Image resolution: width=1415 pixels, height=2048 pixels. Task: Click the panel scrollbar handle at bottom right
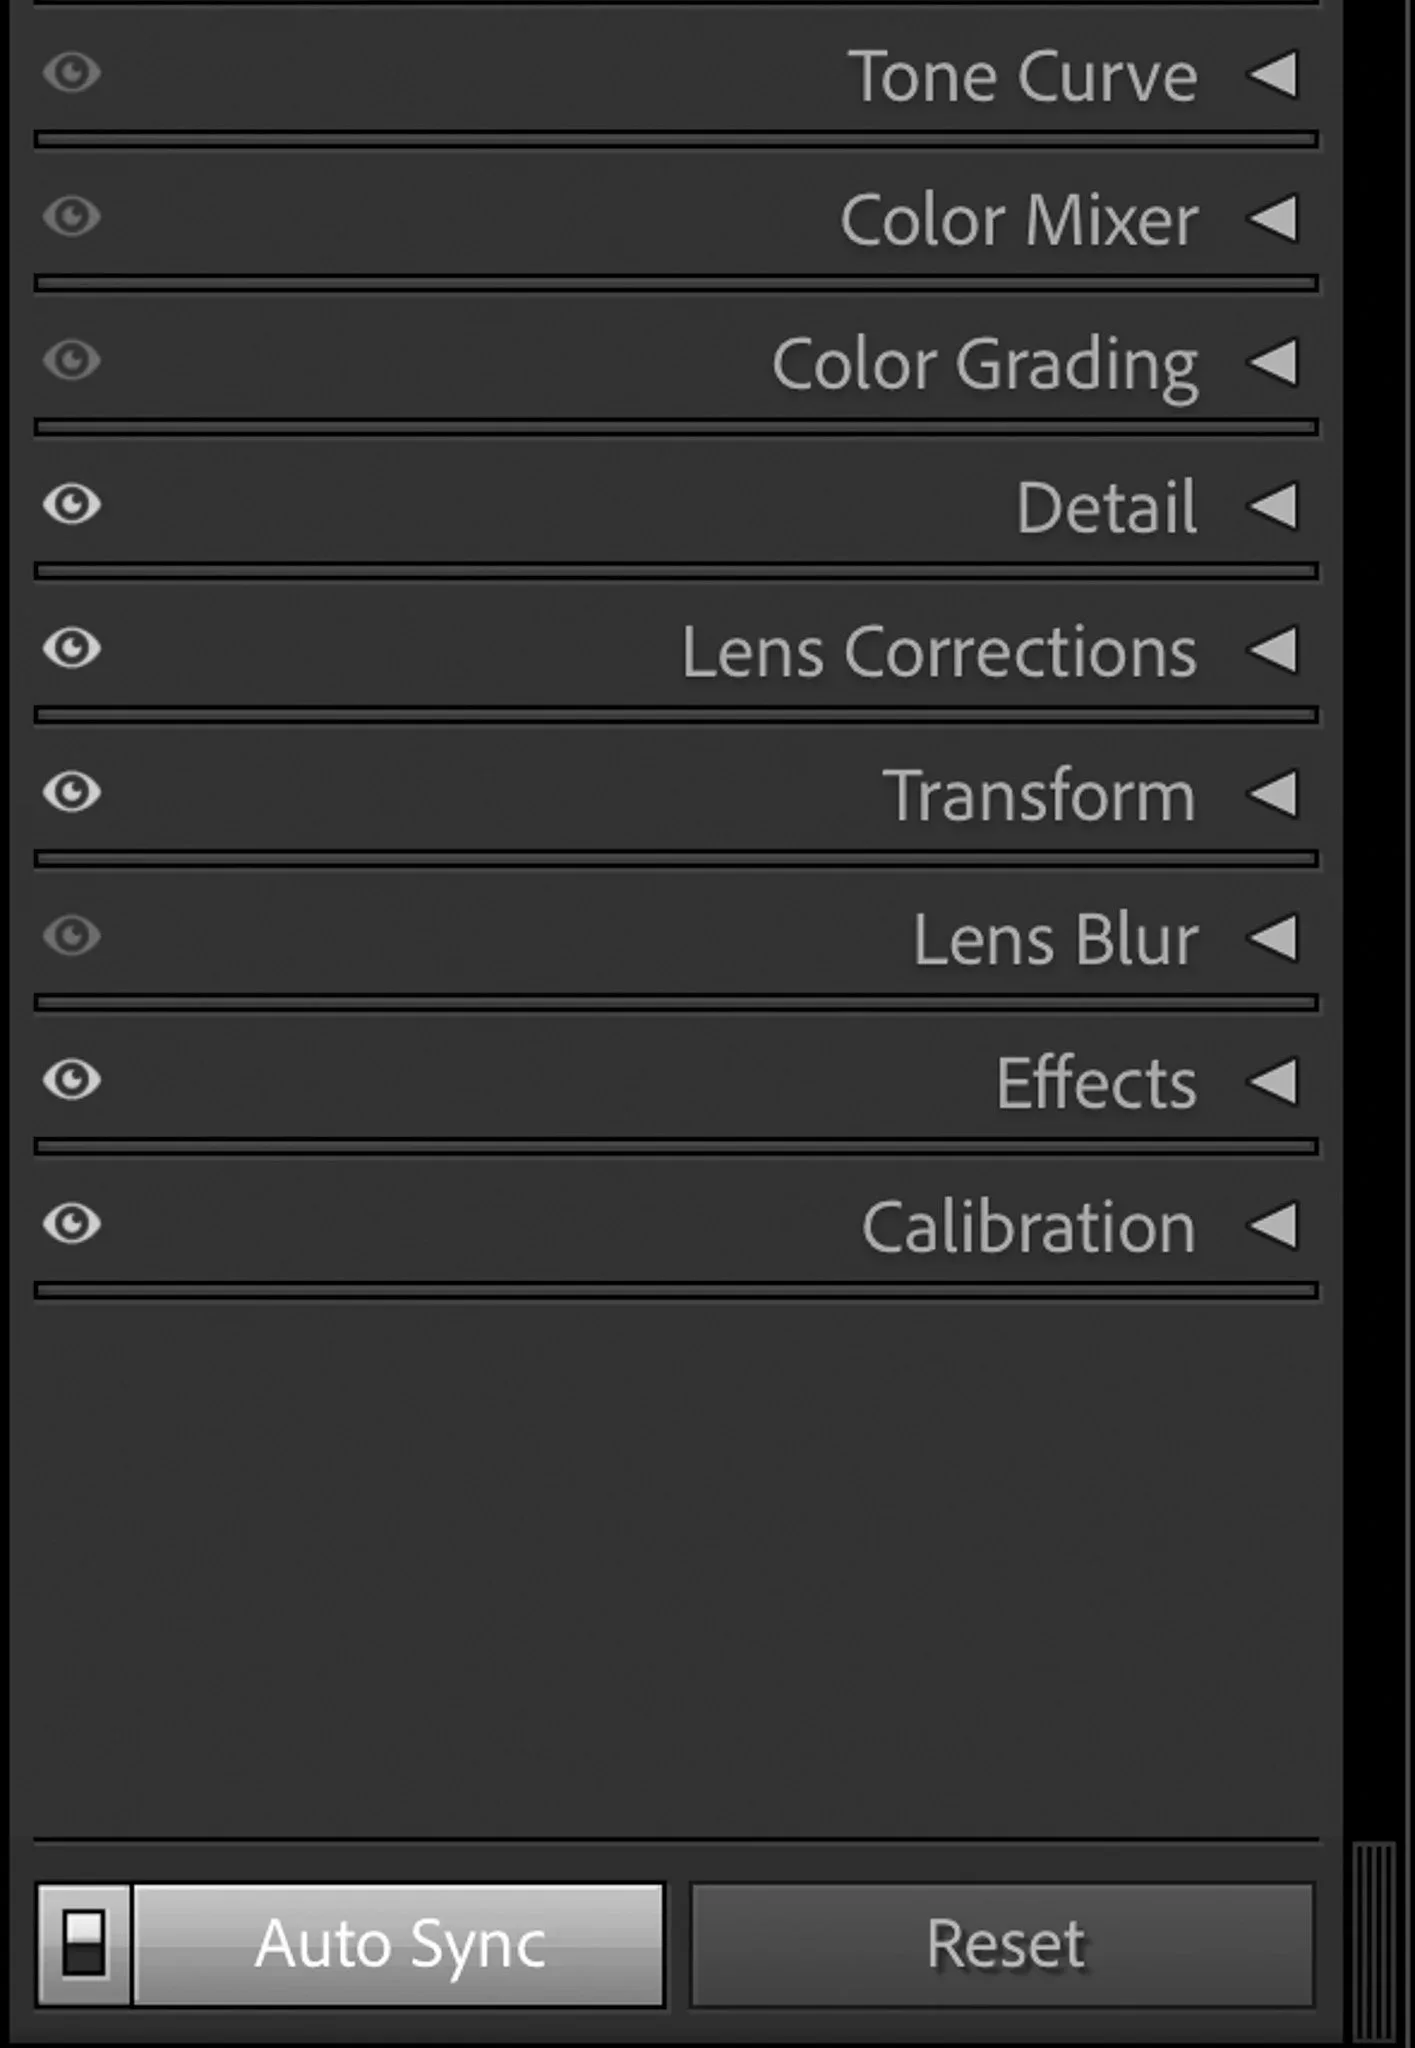point(1375,1942)
